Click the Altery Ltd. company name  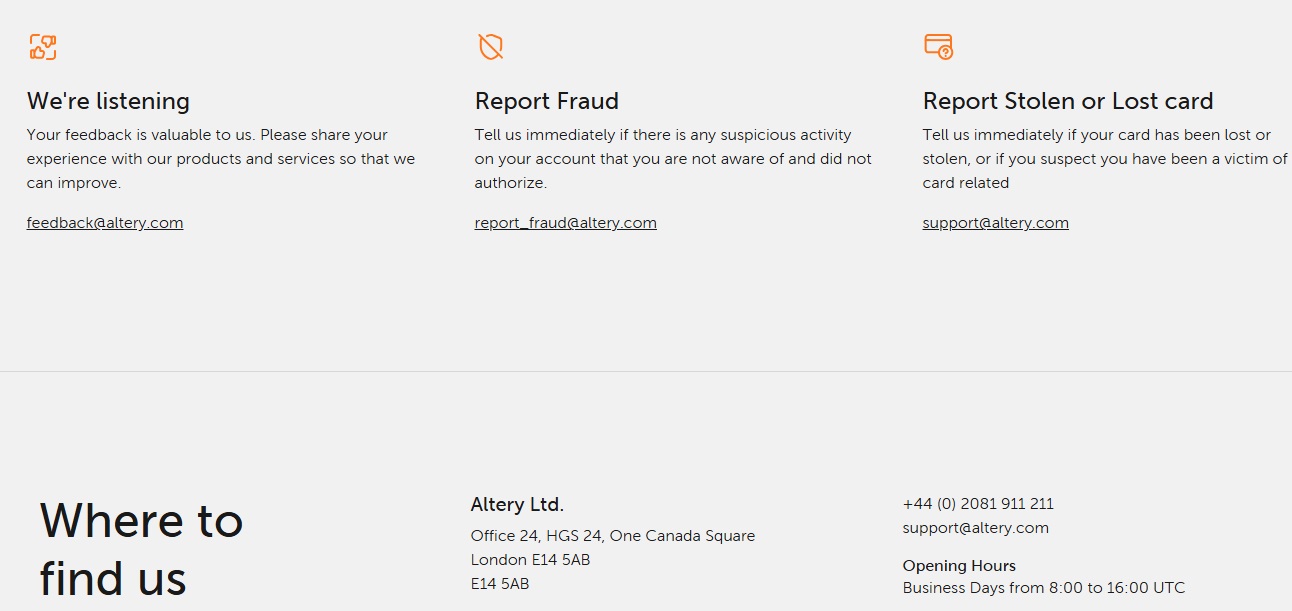[517, 505]
